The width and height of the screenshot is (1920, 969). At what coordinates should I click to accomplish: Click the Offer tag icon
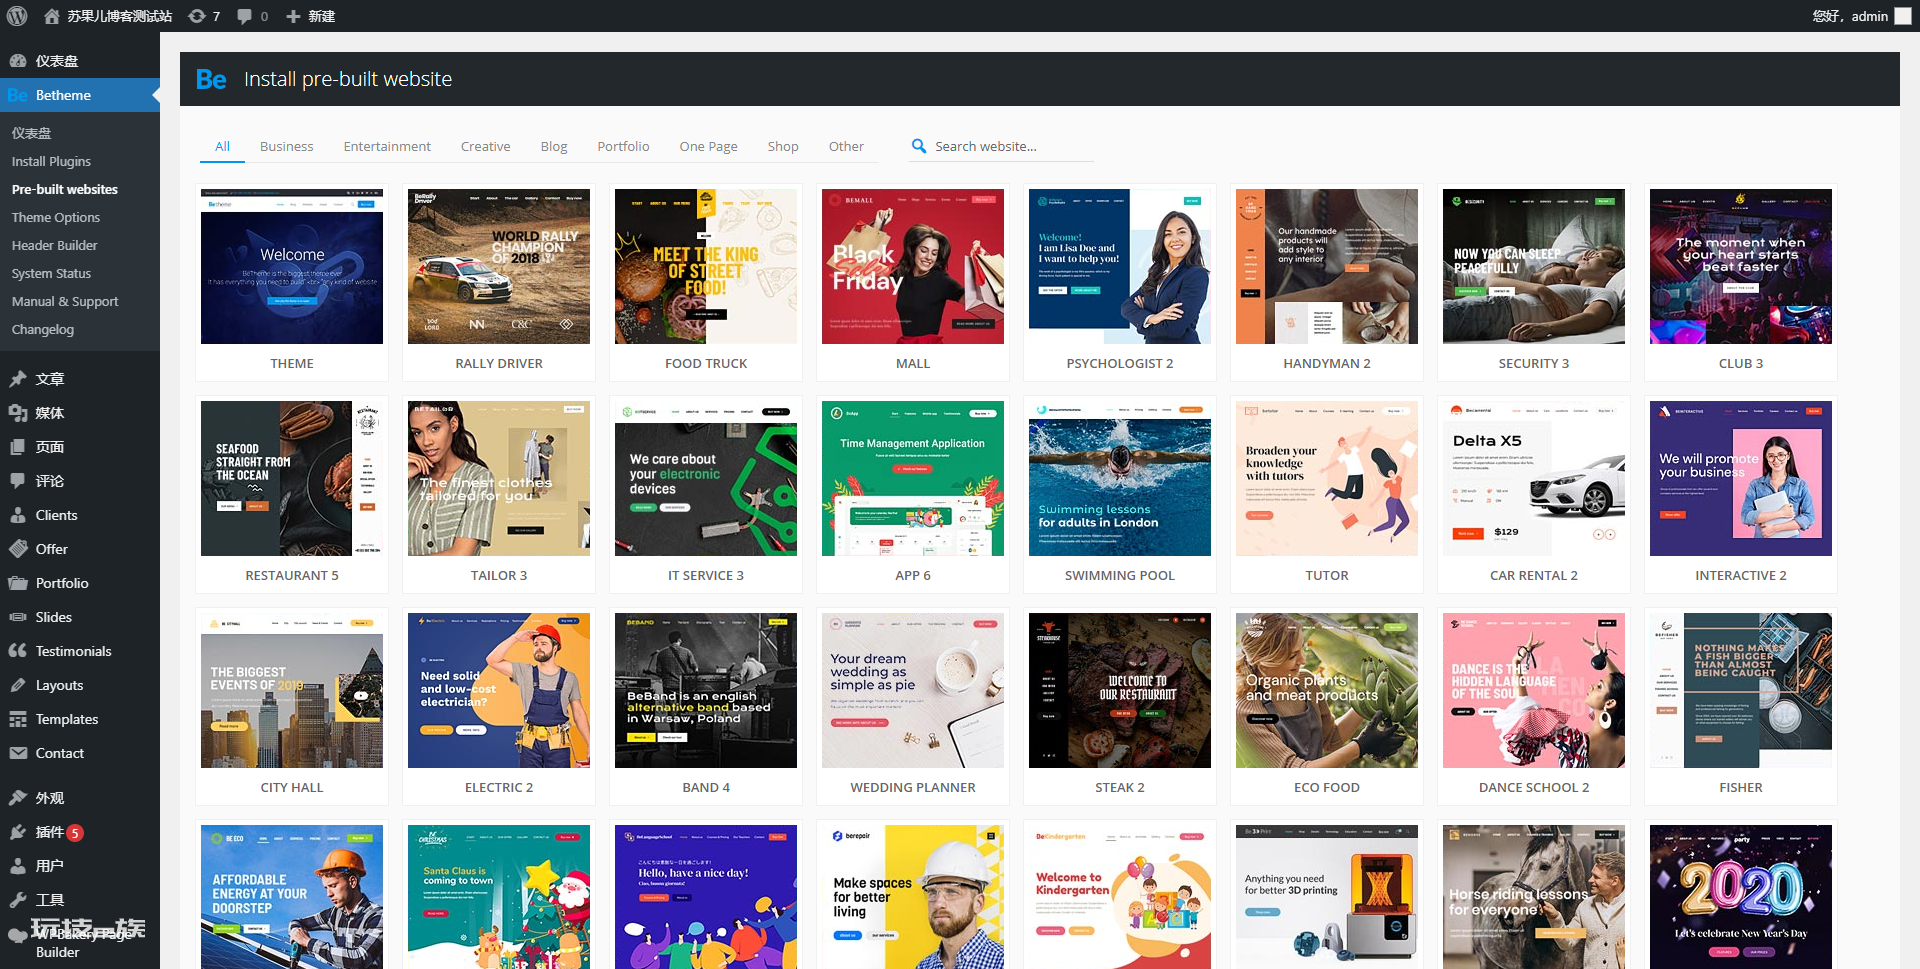[x=18, y=549]
